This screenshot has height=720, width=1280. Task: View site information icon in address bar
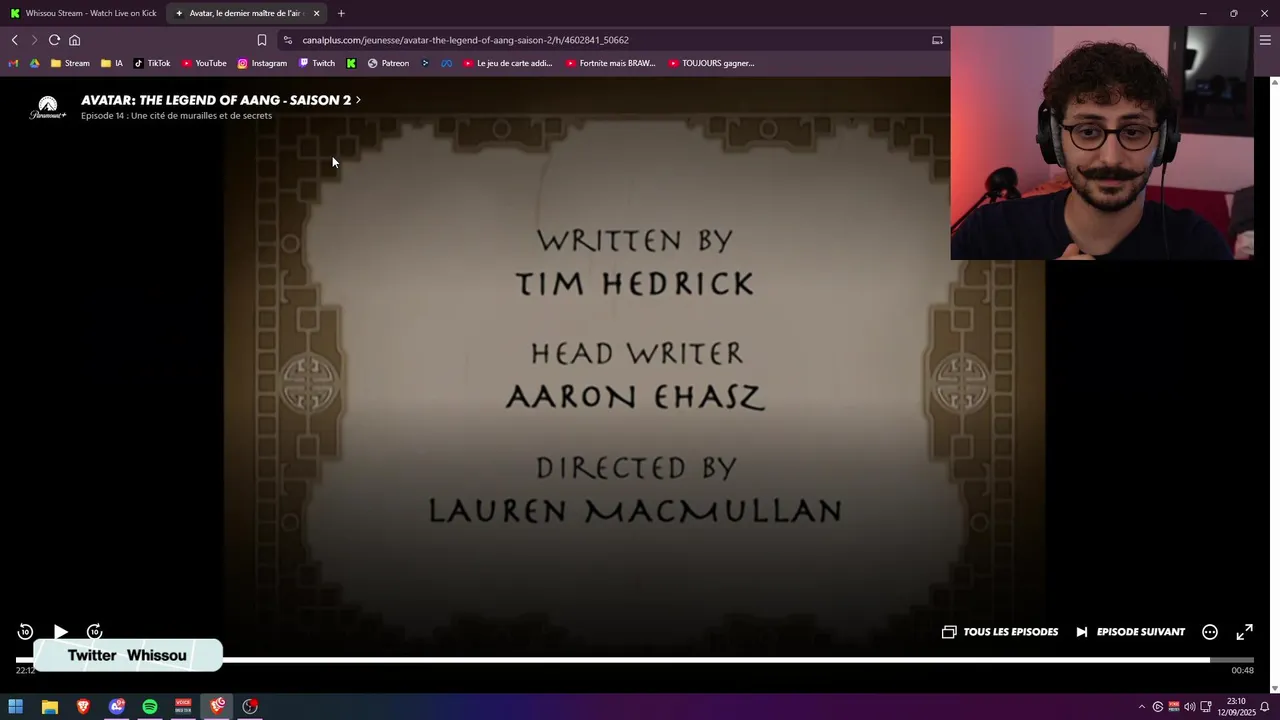(288, 40)
